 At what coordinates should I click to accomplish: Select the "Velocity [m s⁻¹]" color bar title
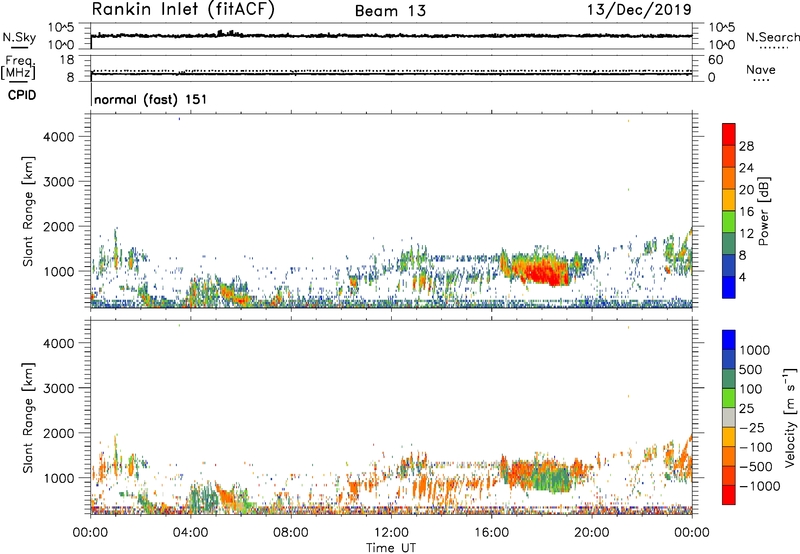tap(790, 417)
